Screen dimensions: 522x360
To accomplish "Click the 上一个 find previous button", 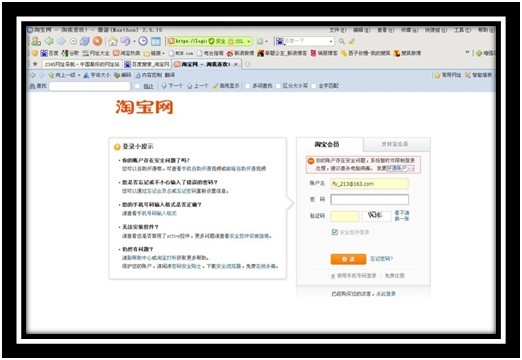I will click(x=198, y=86).
